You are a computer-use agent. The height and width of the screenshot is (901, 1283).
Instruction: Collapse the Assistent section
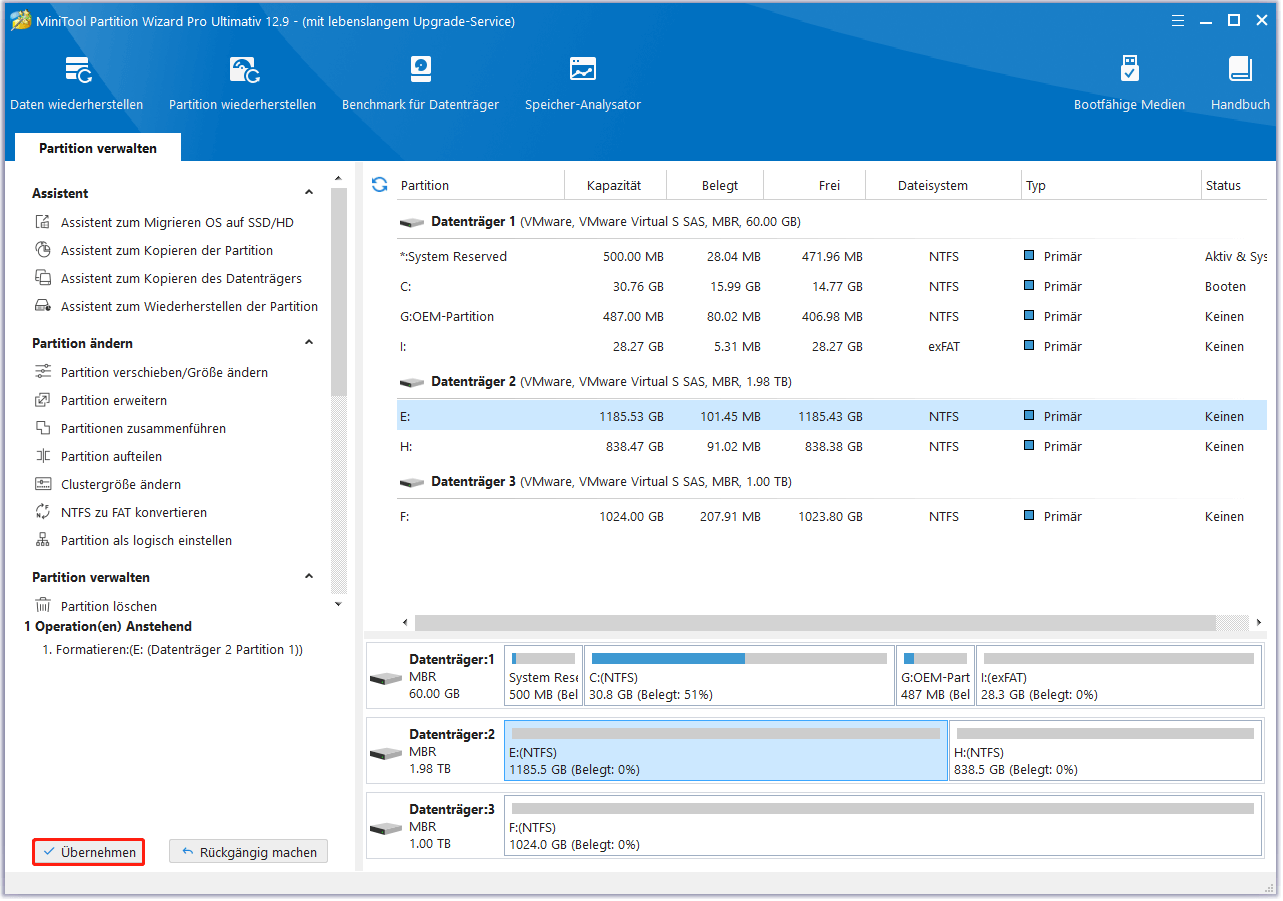(x=309, y=193)
